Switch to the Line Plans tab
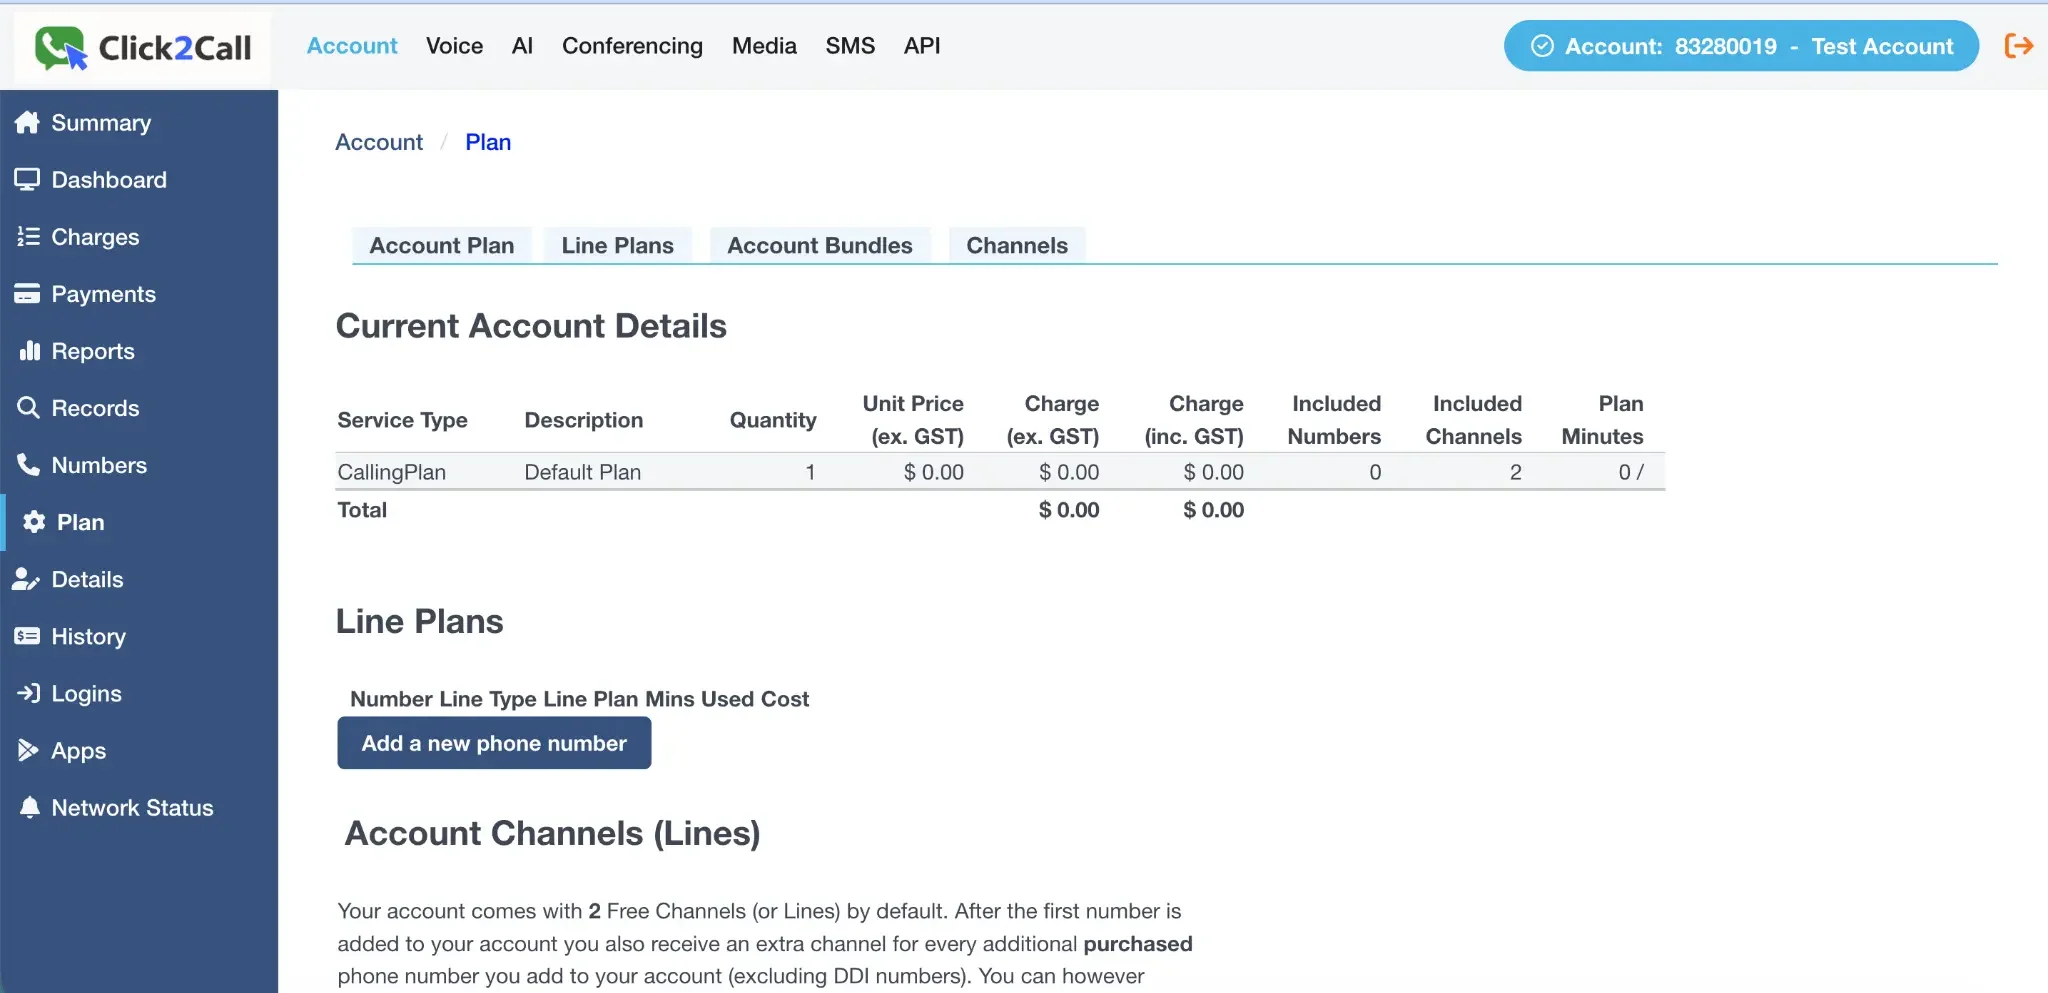The width and height of the screenshot is (2048, 993). point(617,245)
